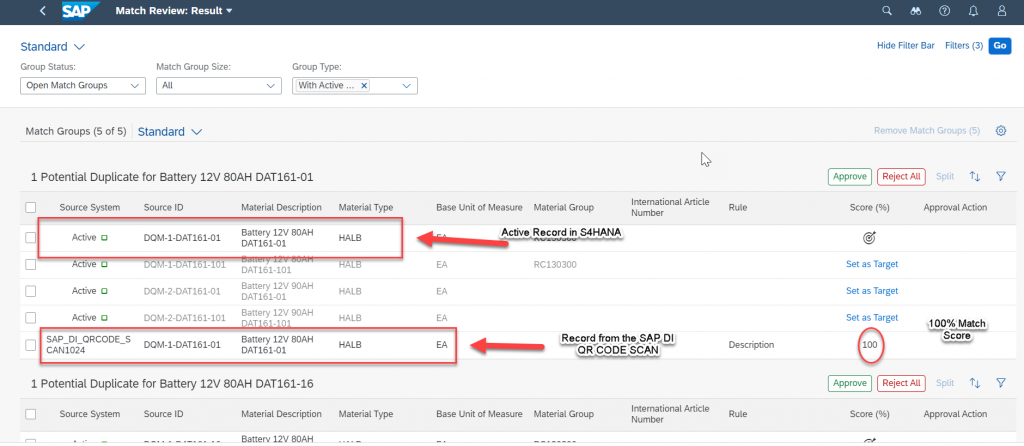Image resolution: width=1024 pixels, height=446 pixels.
Task: Click RC130300 material group cell
Action: point(554,264)
